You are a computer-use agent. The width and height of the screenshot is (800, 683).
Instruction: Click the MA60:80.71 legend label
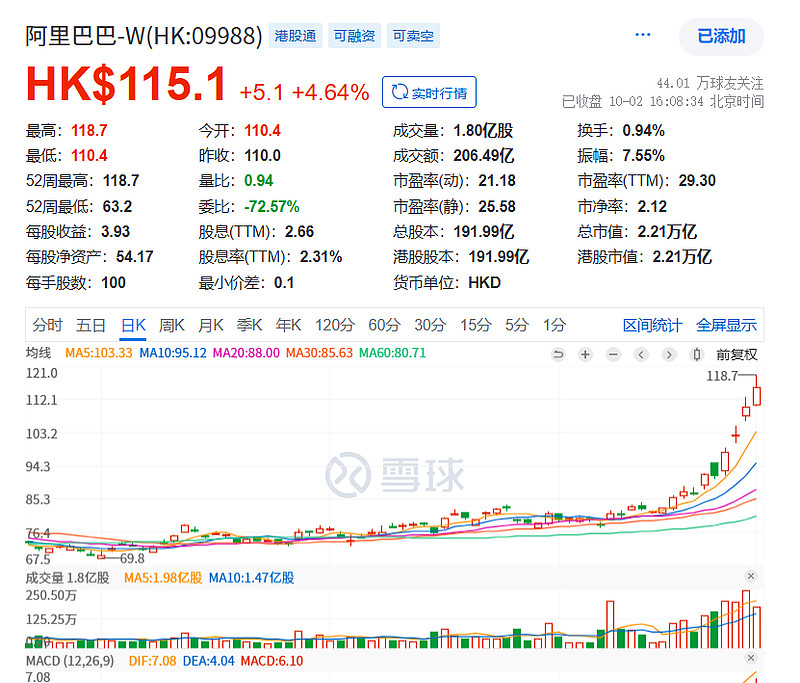click(392, 353)
